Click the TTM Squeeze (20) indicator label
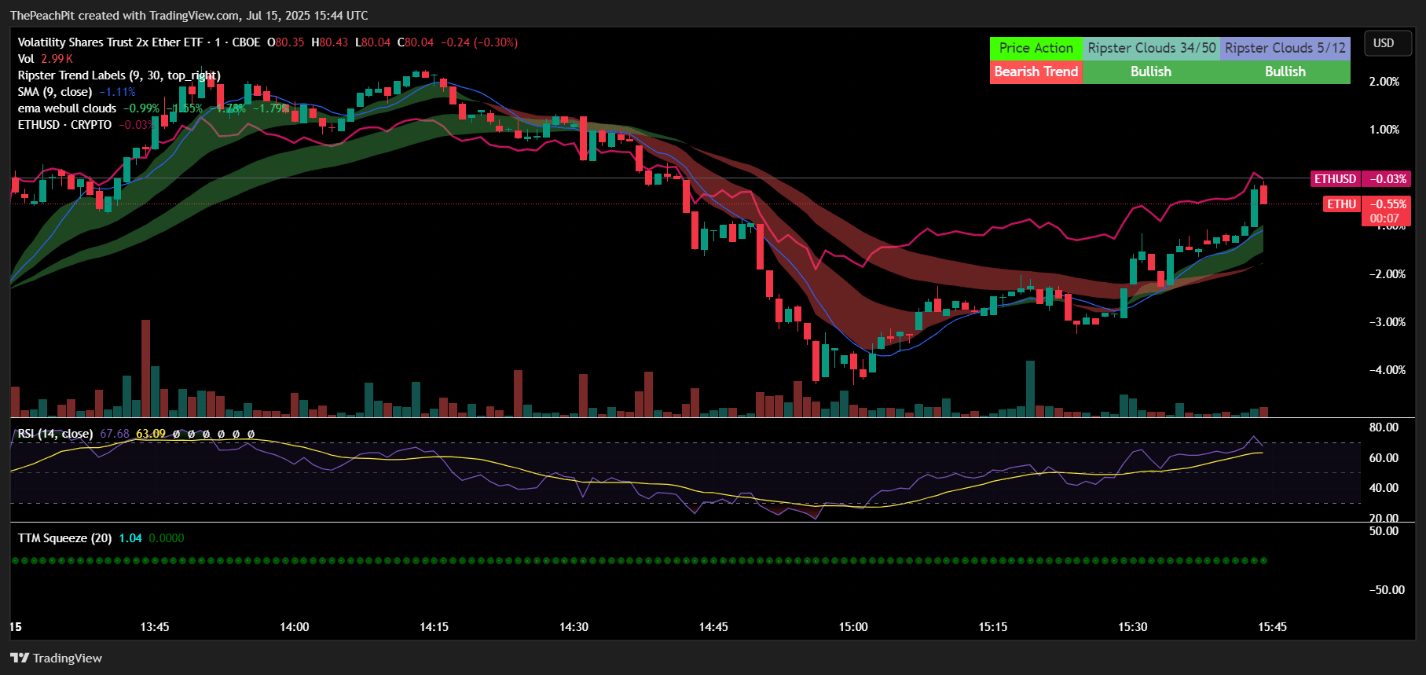This screenshot has width=1426, height=675. coord(64,537)
